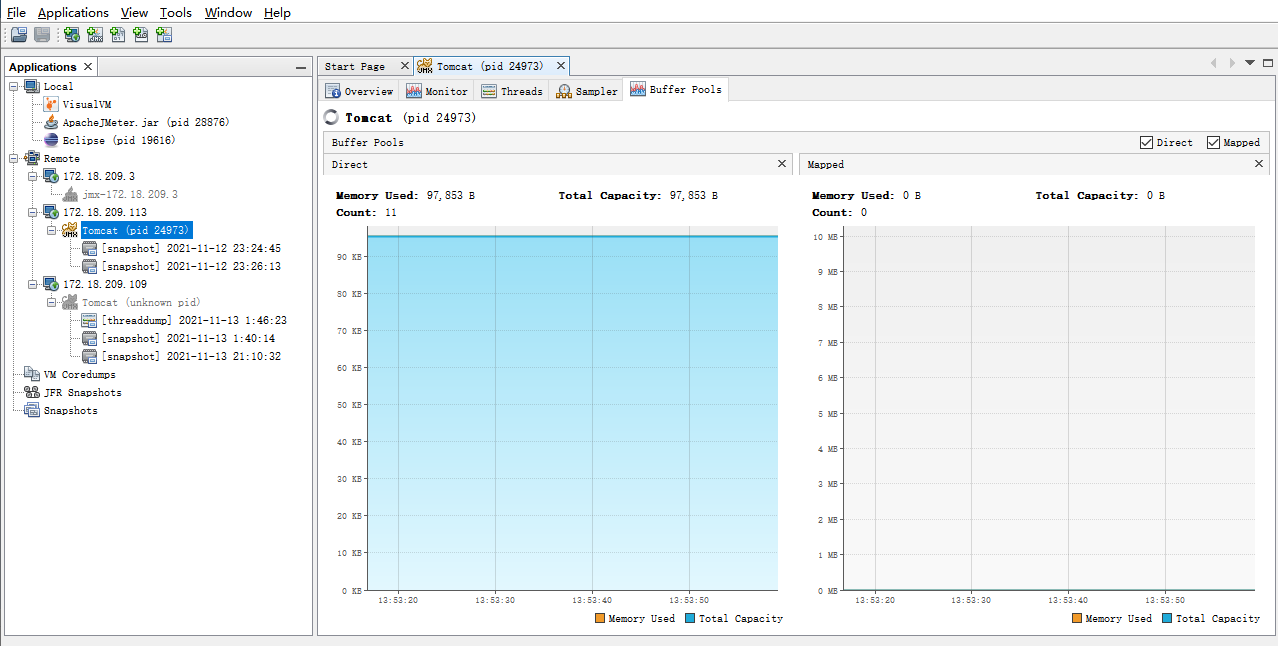The height and width of the screenshot is (646, 1278).
Task: Click the Load Snapshot toolbar icon
Action: coord(19,35)
